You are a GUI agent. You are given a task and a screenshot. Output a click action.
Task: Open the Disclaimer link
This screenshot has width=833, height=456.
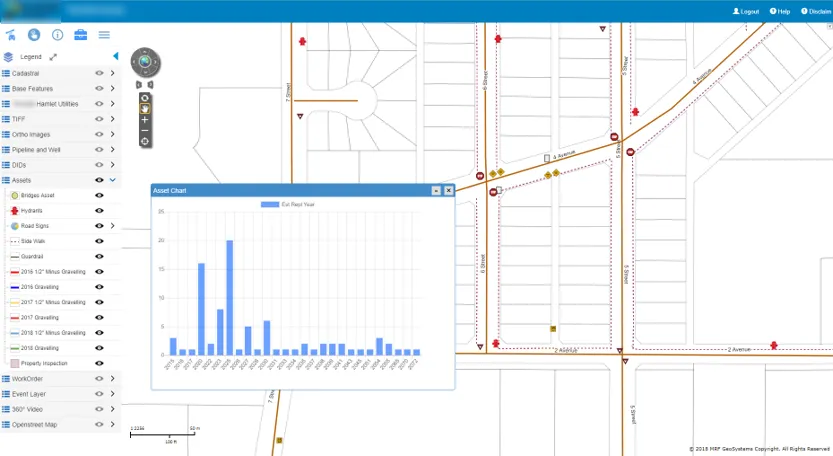tap(817, 11)
